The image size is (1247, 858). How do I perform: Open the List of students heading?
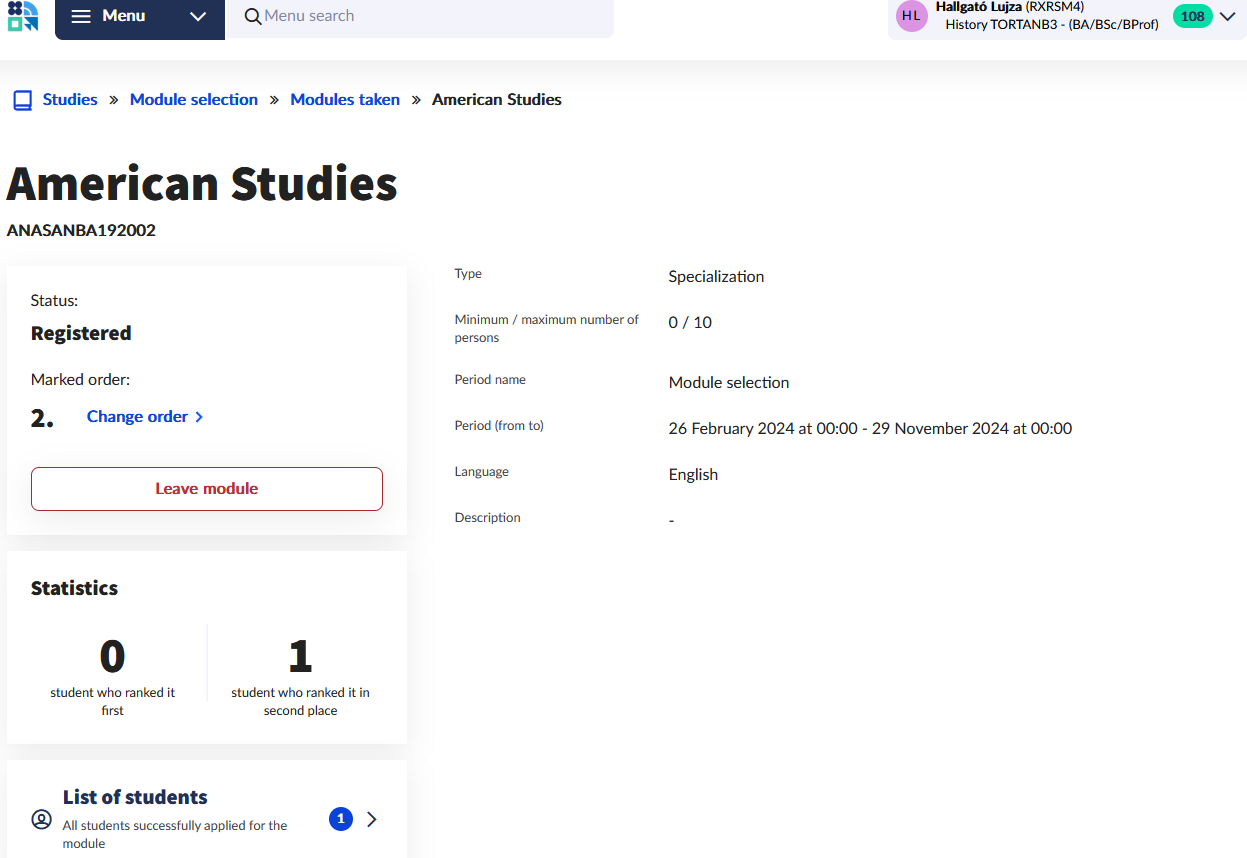pyautogui.click(x=135, y=797)
